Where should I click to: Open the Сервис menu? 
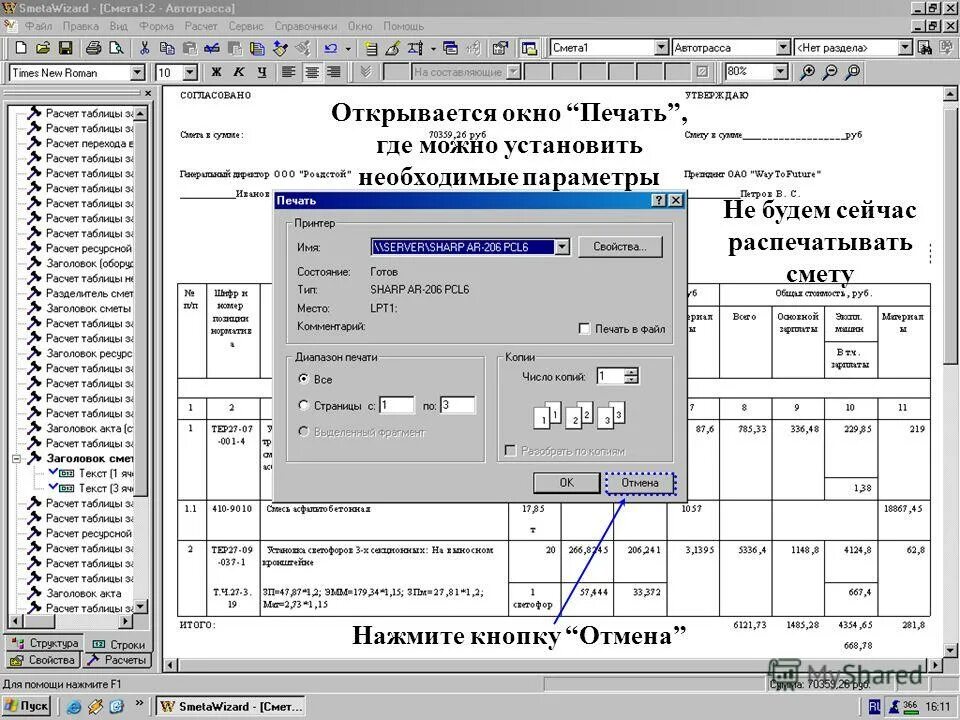[245, 27]
